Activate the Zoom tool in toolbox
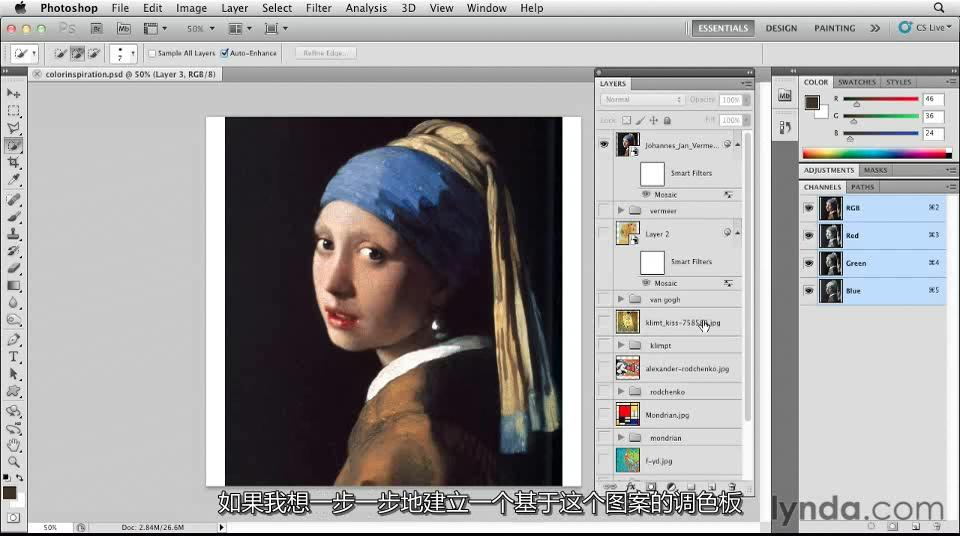Image resolution: width=960 pixels, height=536 pixels. 14,462
